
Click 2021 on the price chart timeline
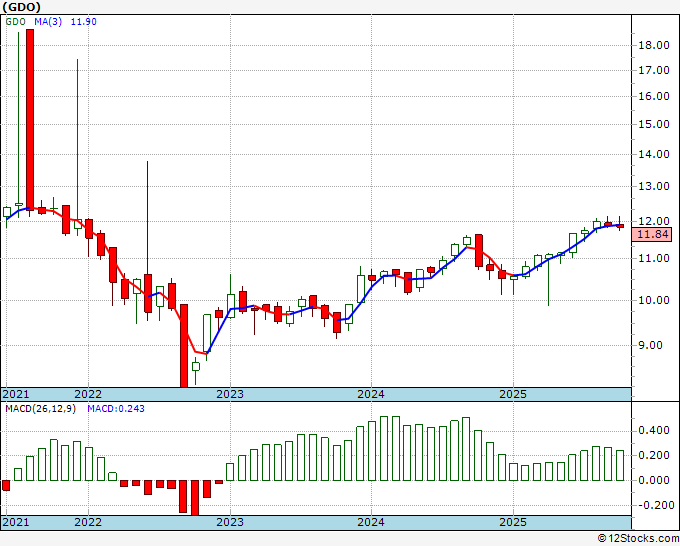(x=16, y=394)
